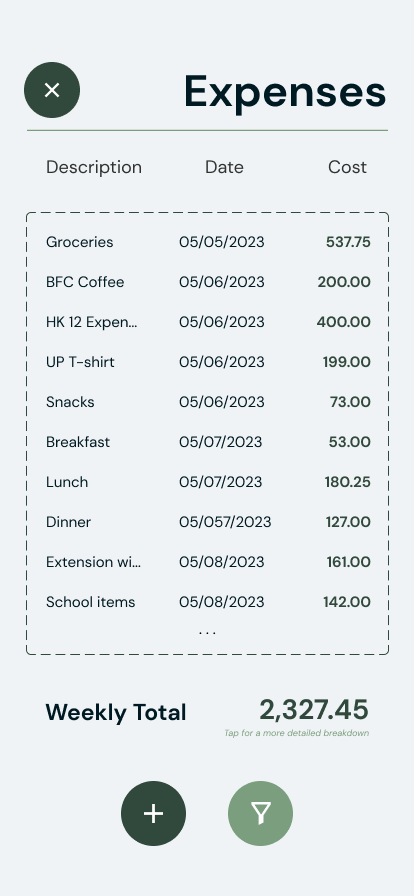
Task: Expand more entries via the ellipsis
Action: (x=207, y=633)
